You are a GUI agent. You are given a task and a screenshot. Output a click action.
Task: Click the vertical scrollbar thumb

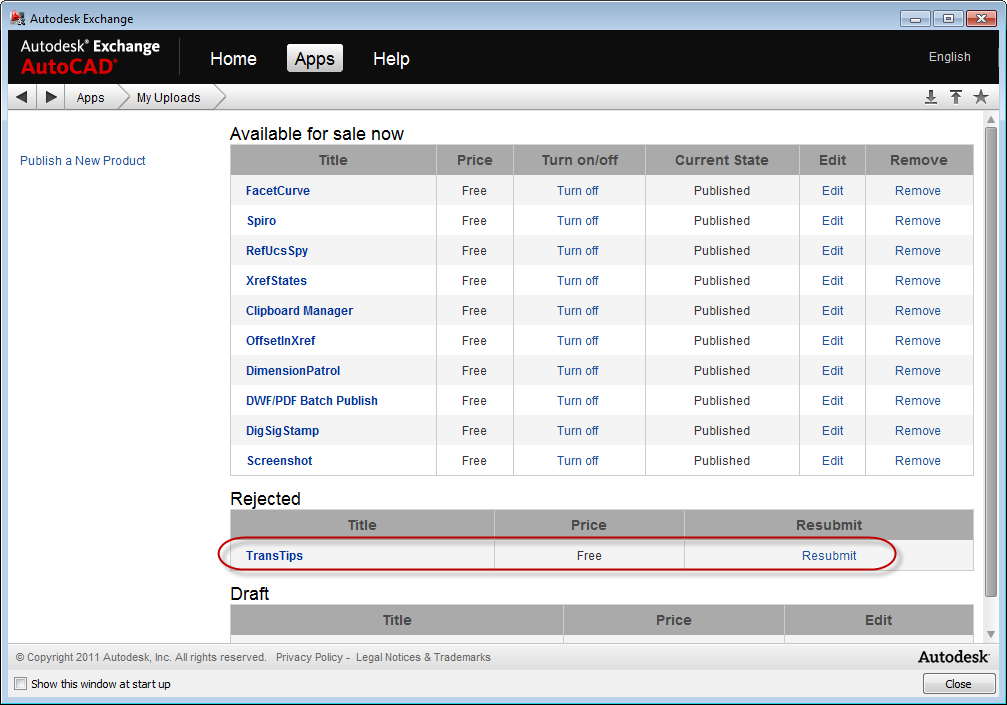click(991, 360)
